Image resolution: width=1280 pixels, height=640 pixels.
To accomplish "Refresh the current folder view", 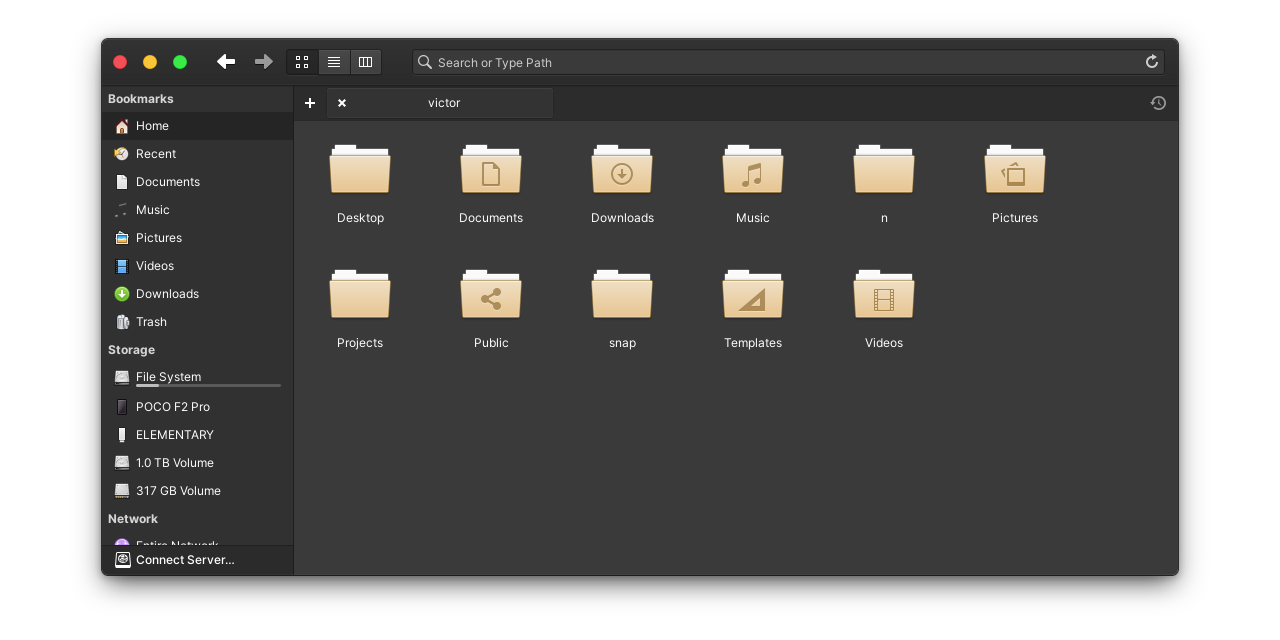I will tap(1151, 61).
